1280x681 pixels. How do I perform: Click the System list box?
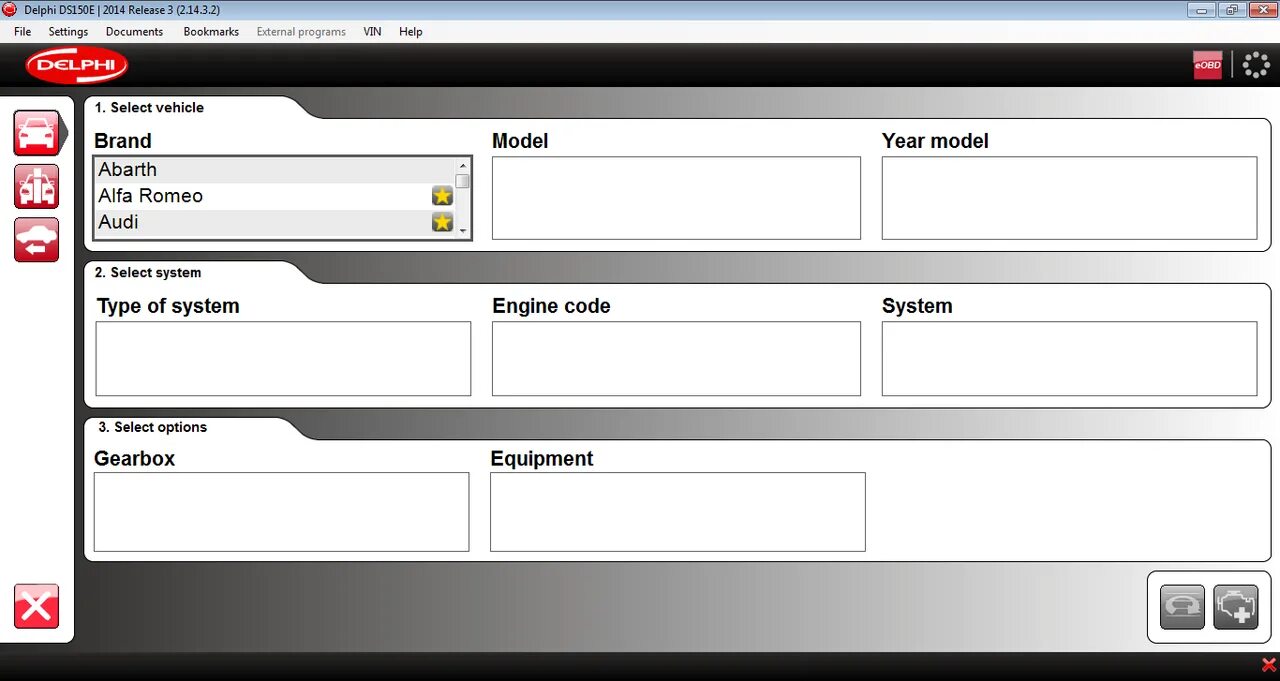pos(1069,358)
